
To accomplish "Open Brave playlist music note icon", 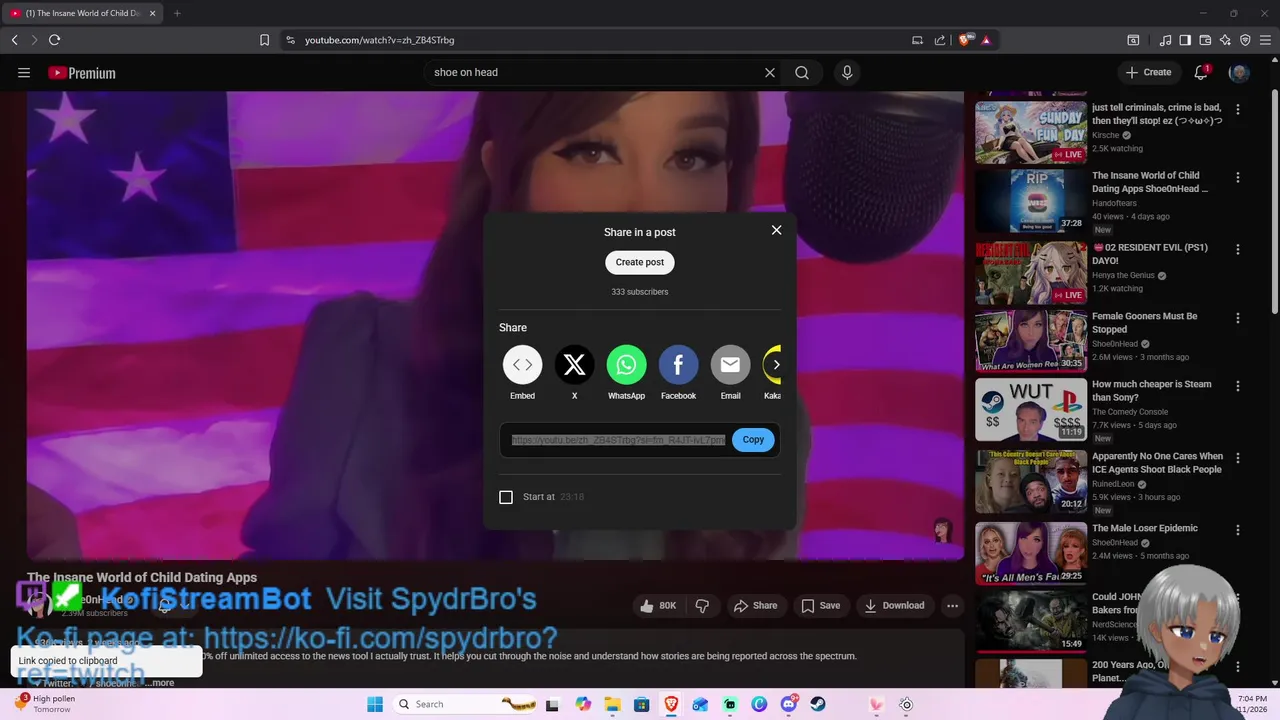I will (1165, 40).
